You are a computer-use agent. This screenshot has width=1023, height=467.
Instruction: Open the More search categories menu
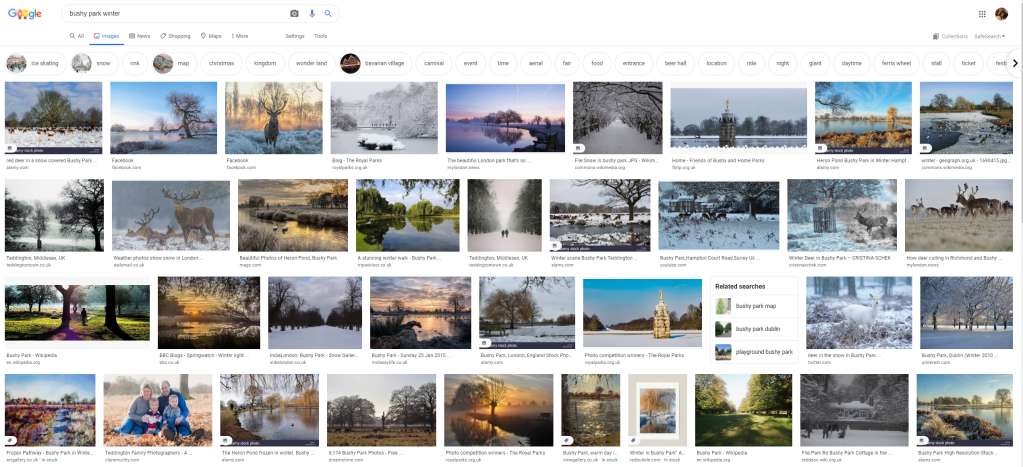click(x=238, y=36)
